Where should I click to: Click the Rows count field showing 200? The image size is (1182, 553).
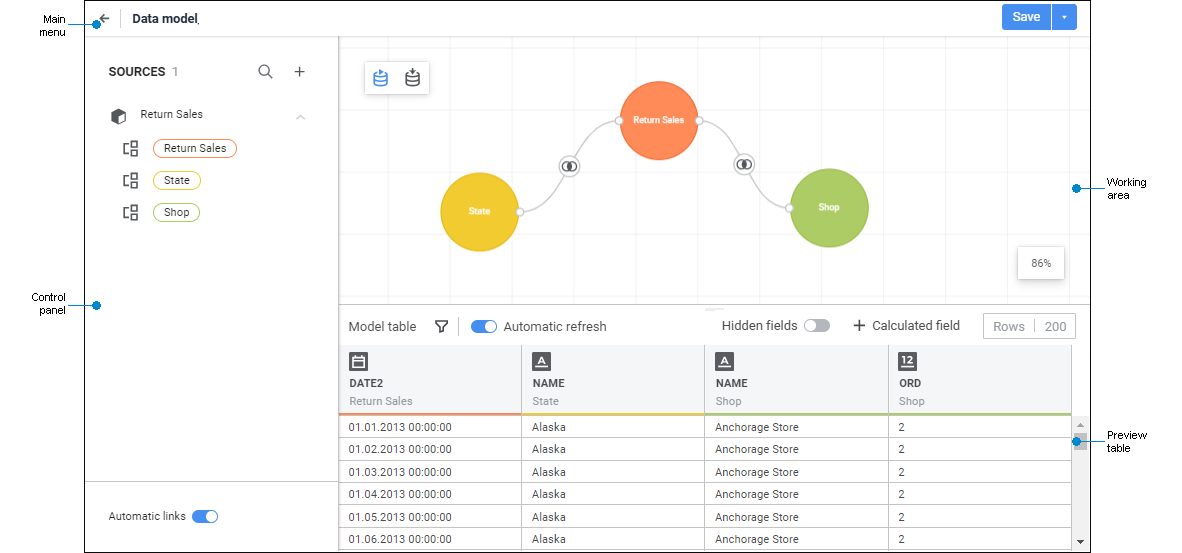[1030, 326]
